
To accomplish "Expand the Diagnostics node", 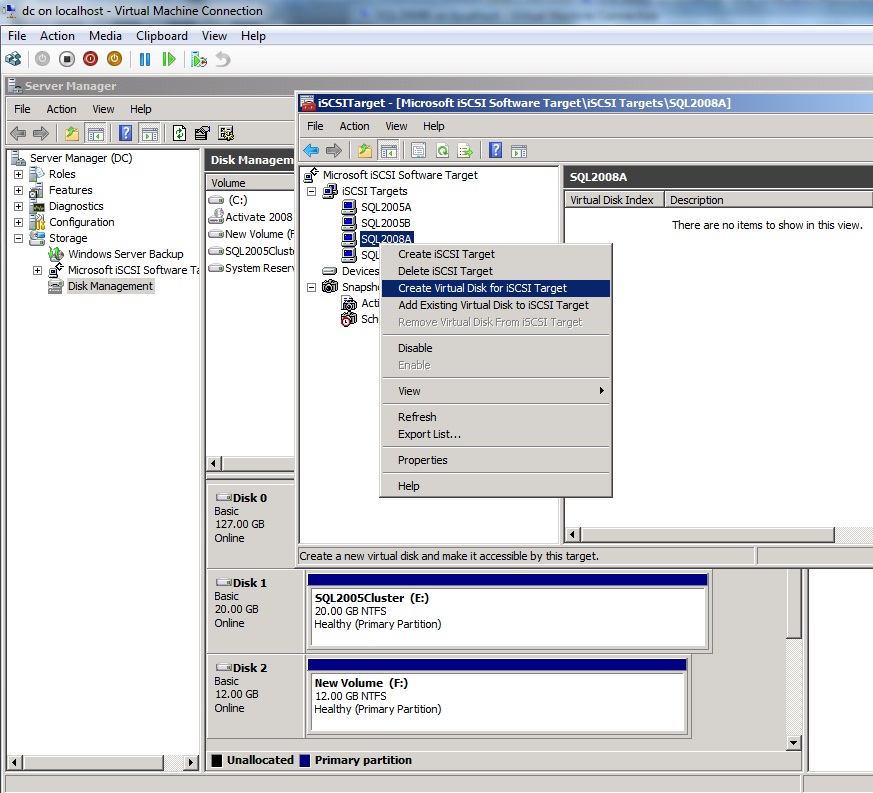I will [x=18, y=207].
